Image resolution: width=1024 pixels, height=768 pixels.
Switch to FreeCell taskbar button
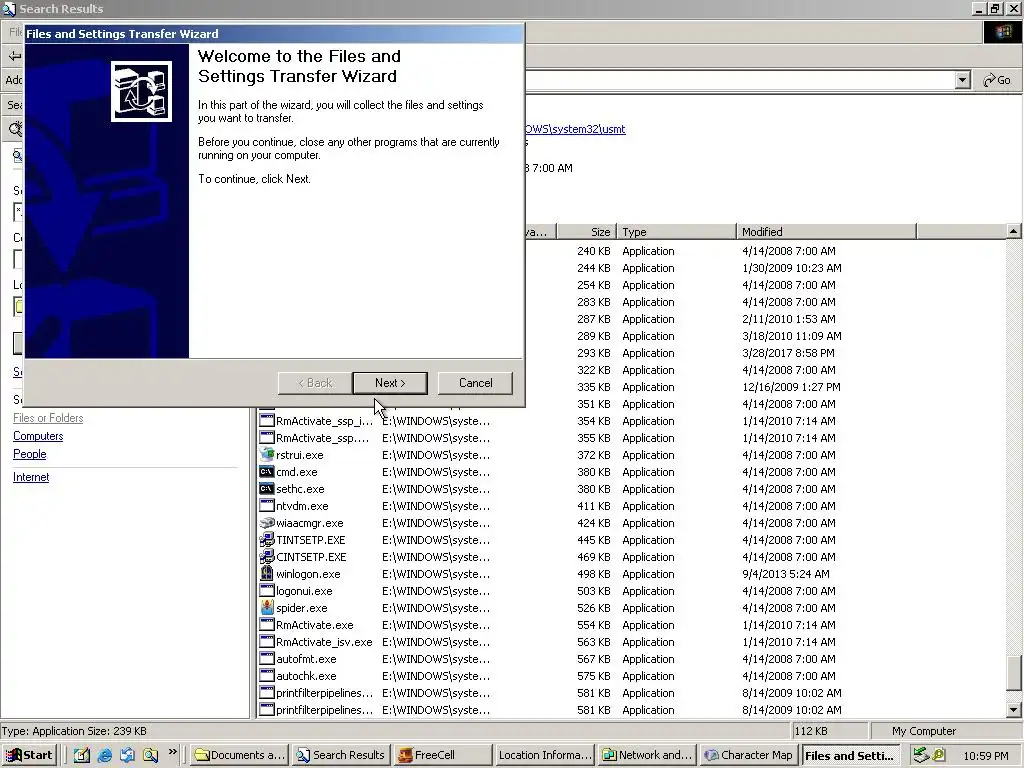tap(443, 755)
